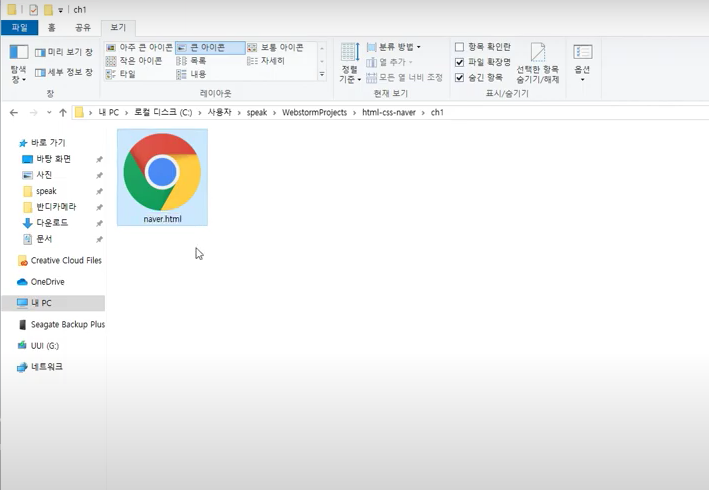
Task: Click WebstormProjects breadcrumb
Action: point(314,113)
